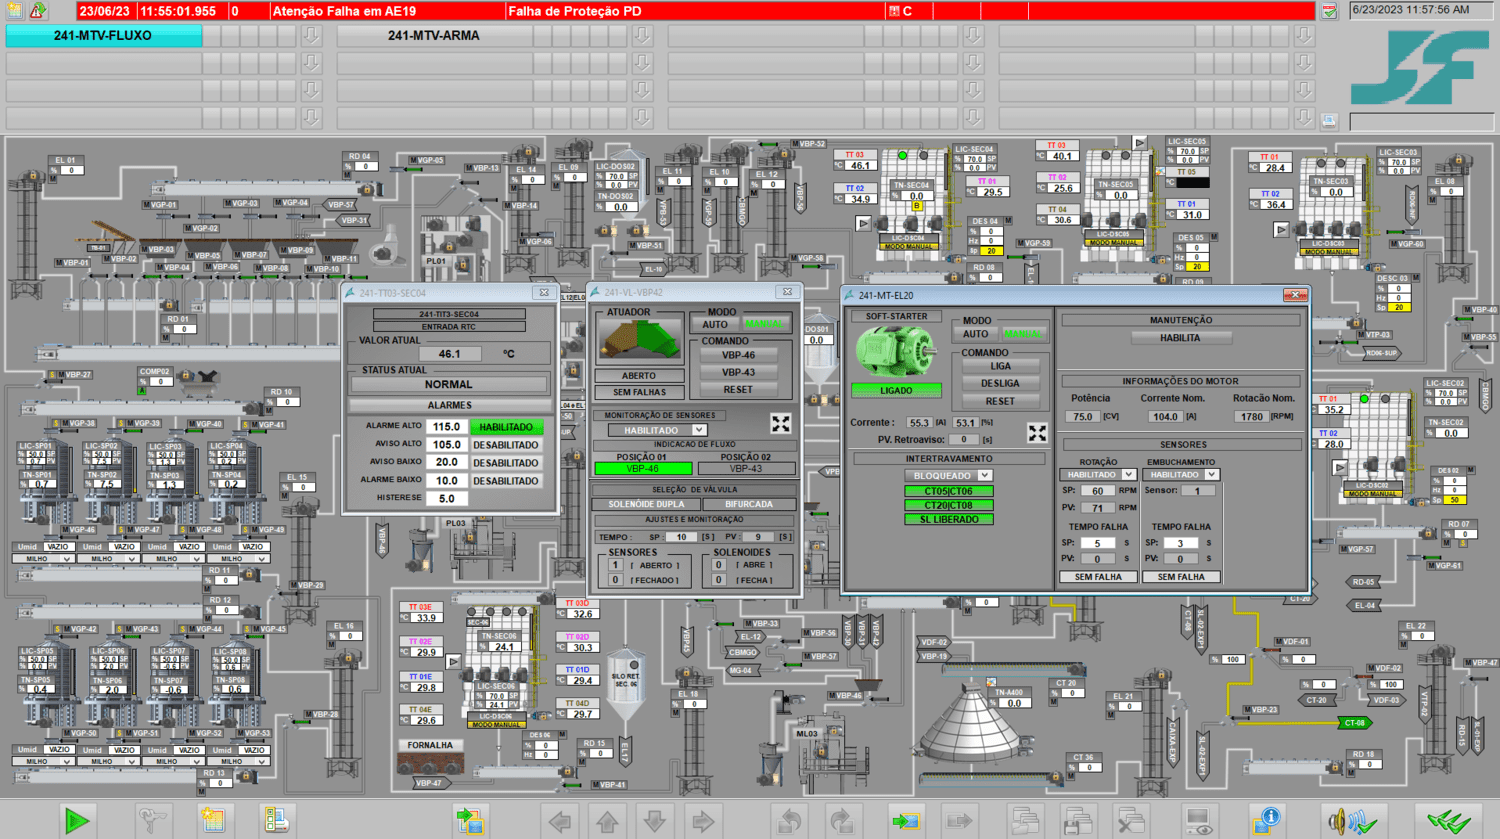Switch to the 241-MTV-ARMA screen tab
Screen dimensions: 1500x839
(434, 35)
